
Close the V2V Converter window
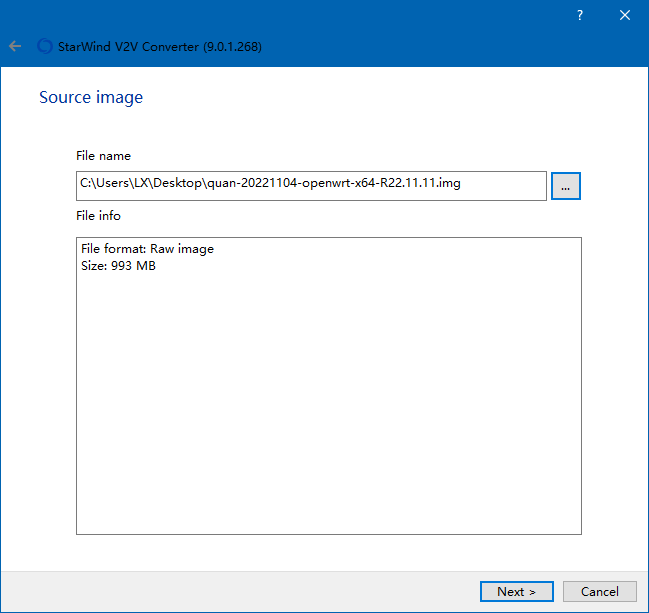tap(625, 15)
